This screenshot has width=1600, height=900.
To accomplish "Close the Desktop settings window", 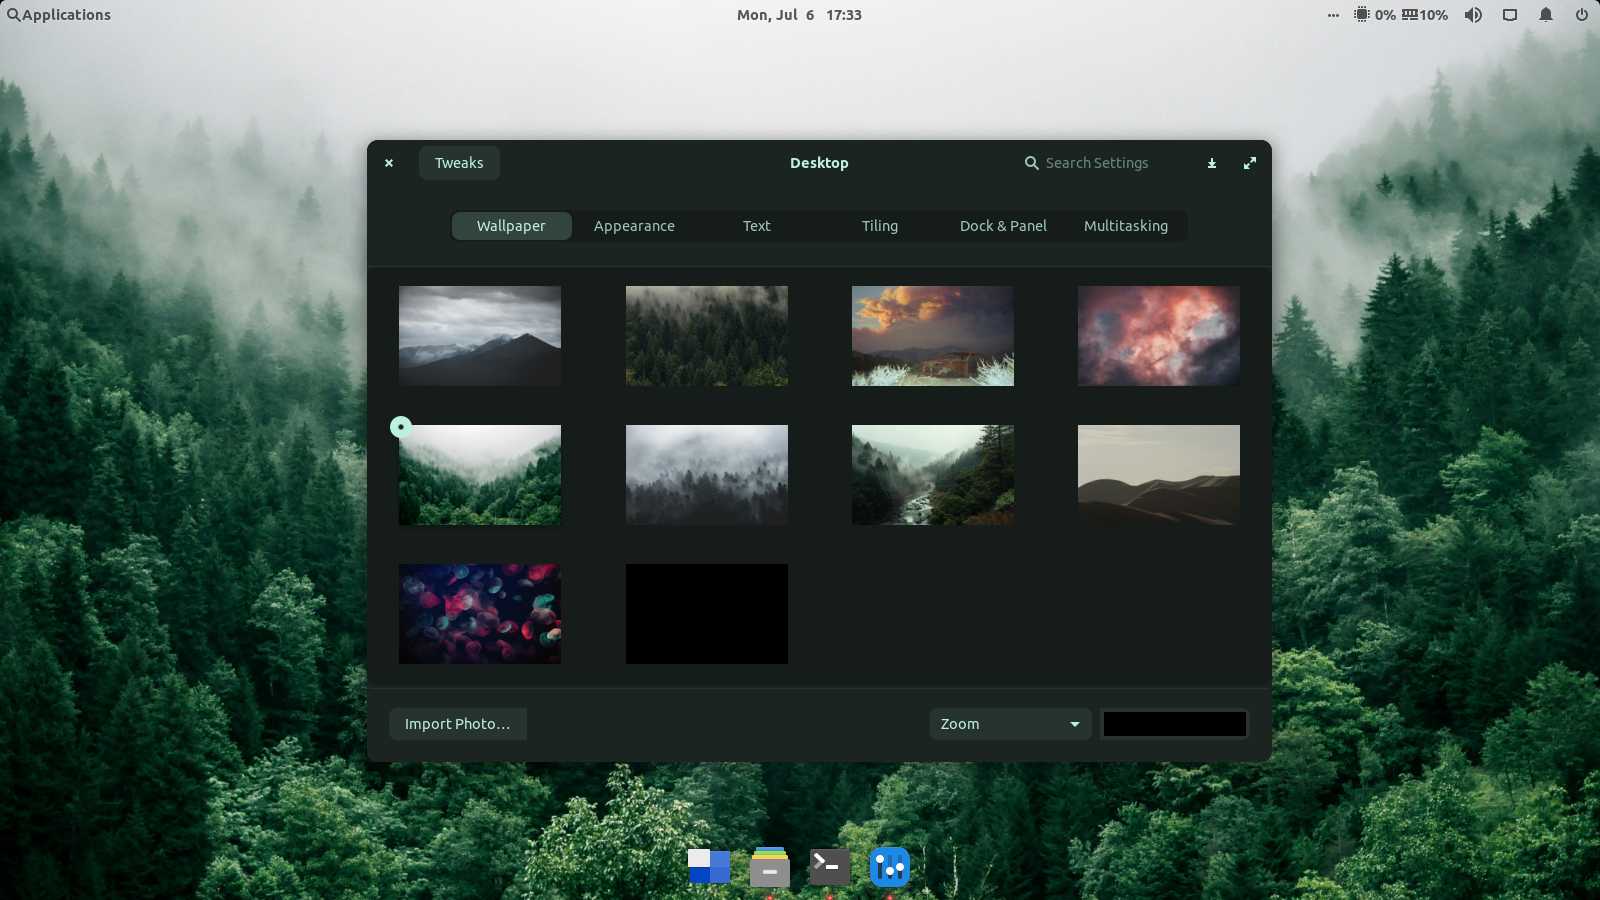I will click(389, 163).
